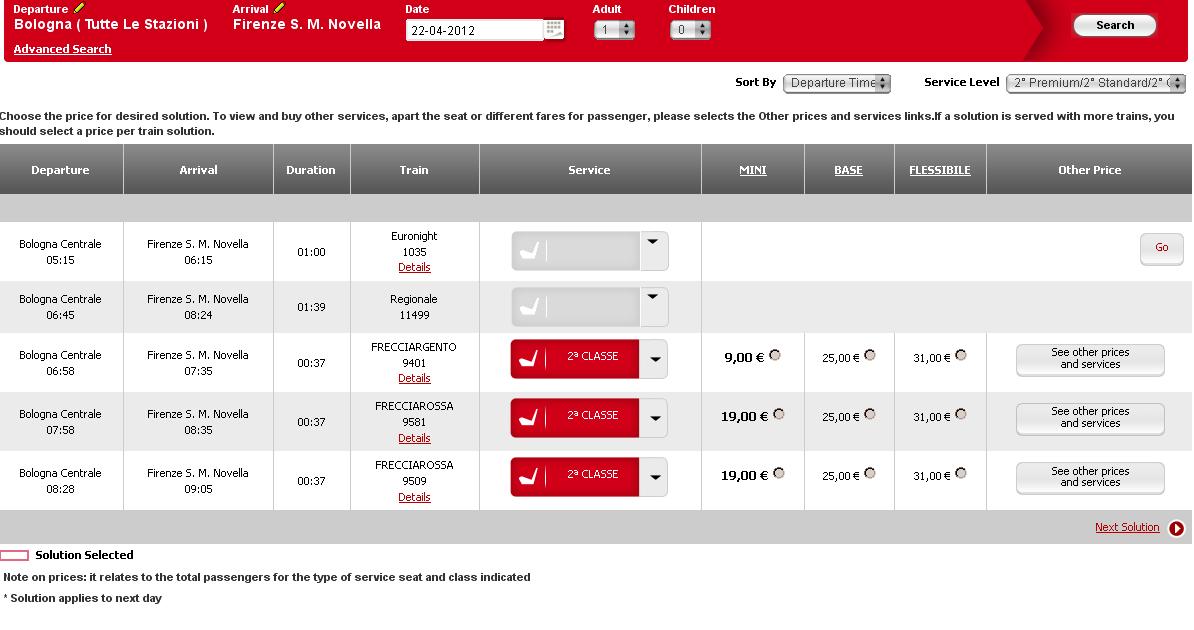Image resolution: width=1194 pixels, height=630 pixels.
Task: Click seat icon for Euronight 1035 service
Action: [x=529, y=251]
